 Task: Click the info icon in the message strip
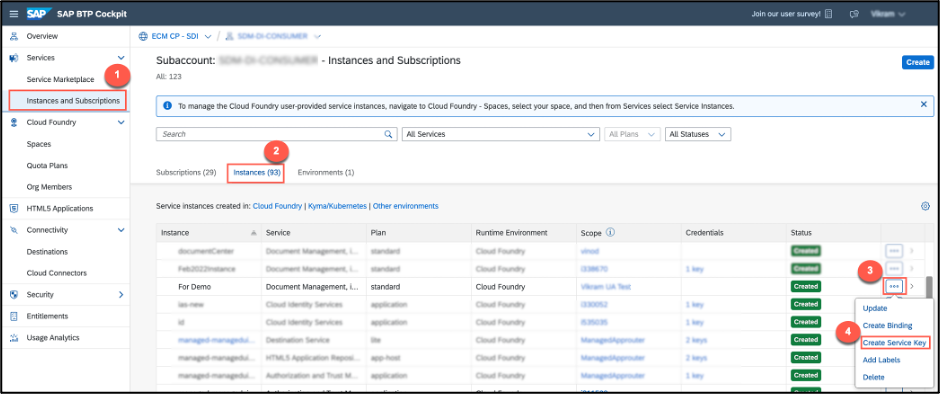tap(167, 106)
